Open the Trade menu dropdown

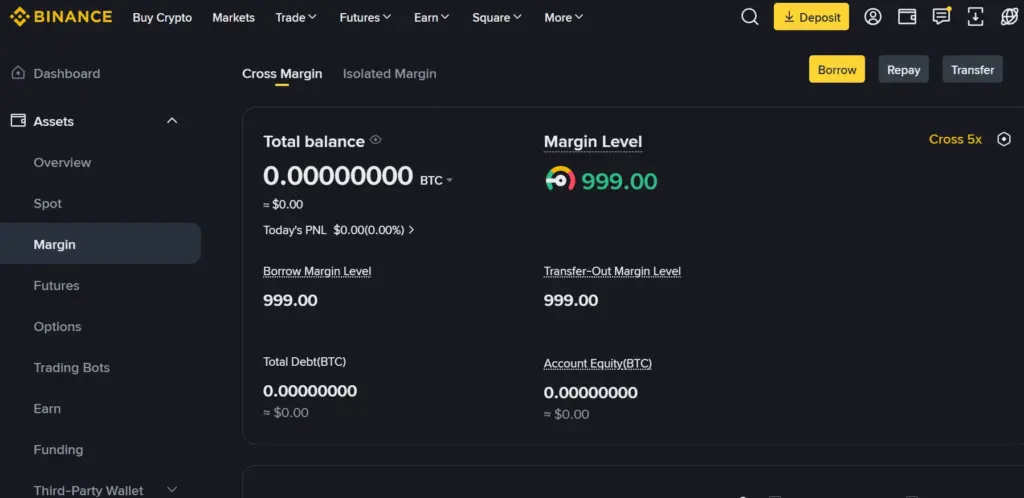tap(296, 18)
